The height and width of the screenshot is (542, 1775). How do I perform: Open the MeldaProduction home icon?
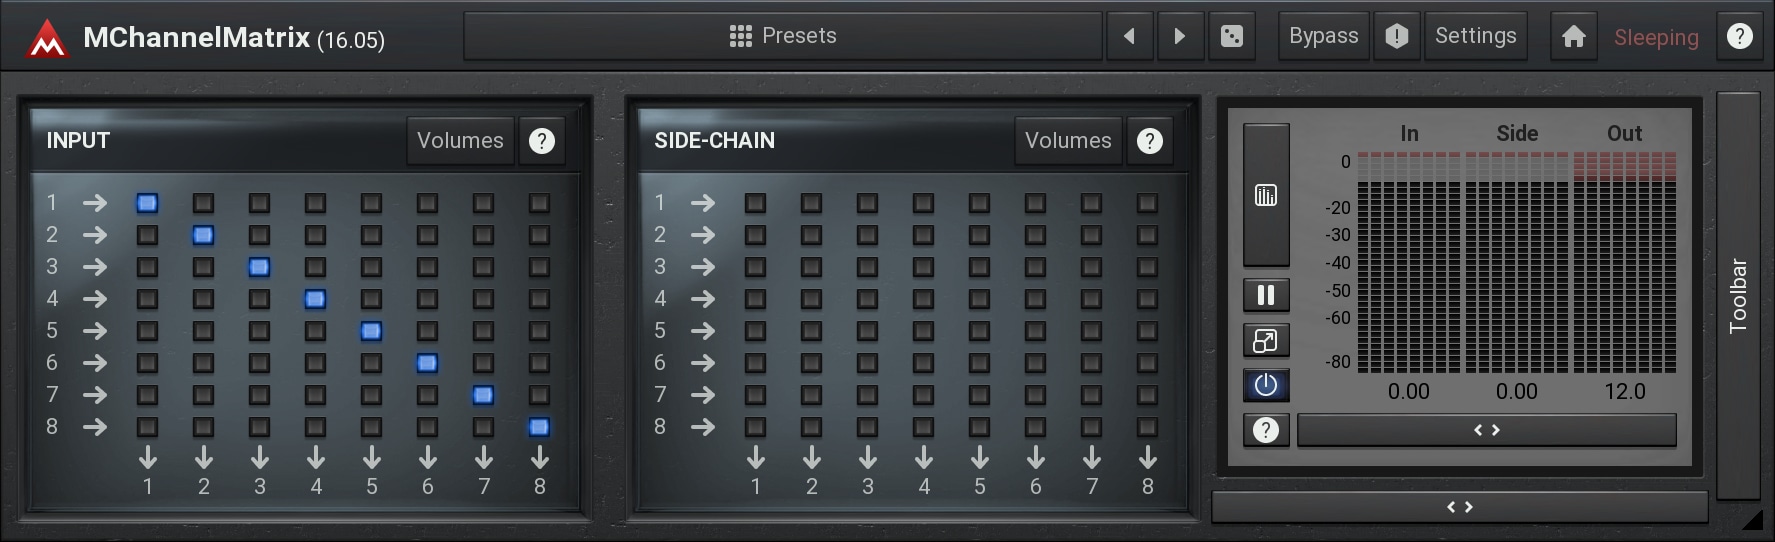1574,37
